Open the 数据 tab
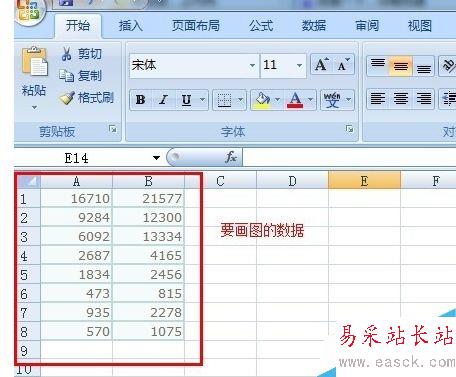This screenshot has height=377, width=456. (x=314, y=26)
